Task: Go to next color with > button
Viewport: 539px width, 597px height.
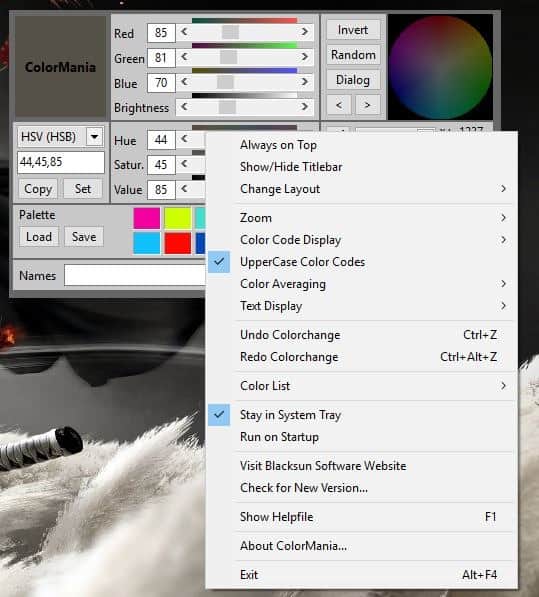Action: click(x=367, y=105)
